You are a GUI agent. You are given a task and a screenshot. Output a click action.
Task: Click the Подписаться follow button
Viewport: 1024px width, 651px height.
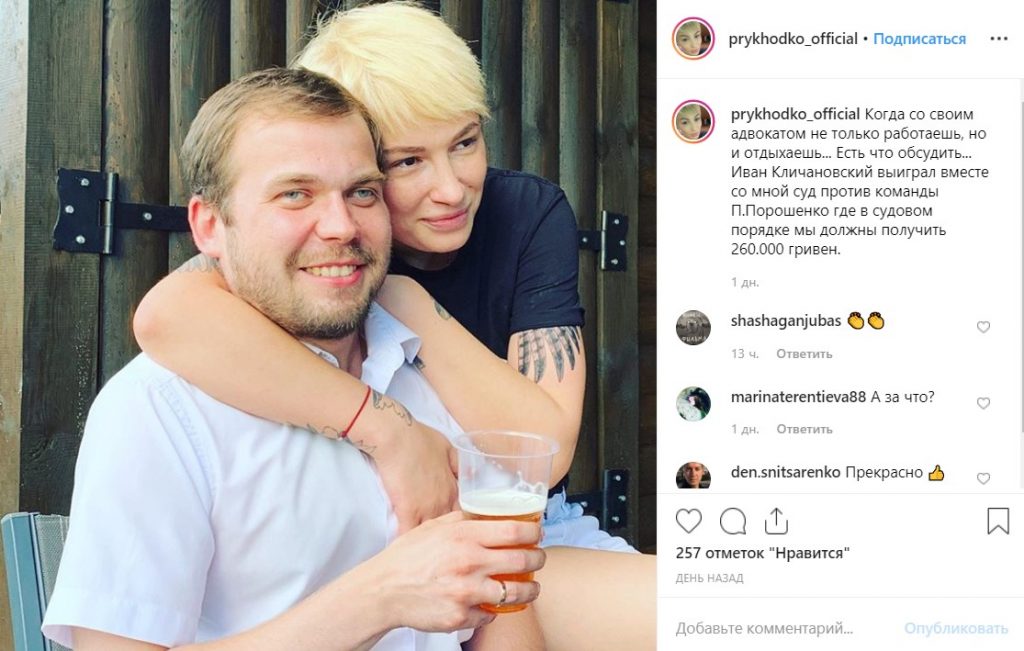point(920,39)
